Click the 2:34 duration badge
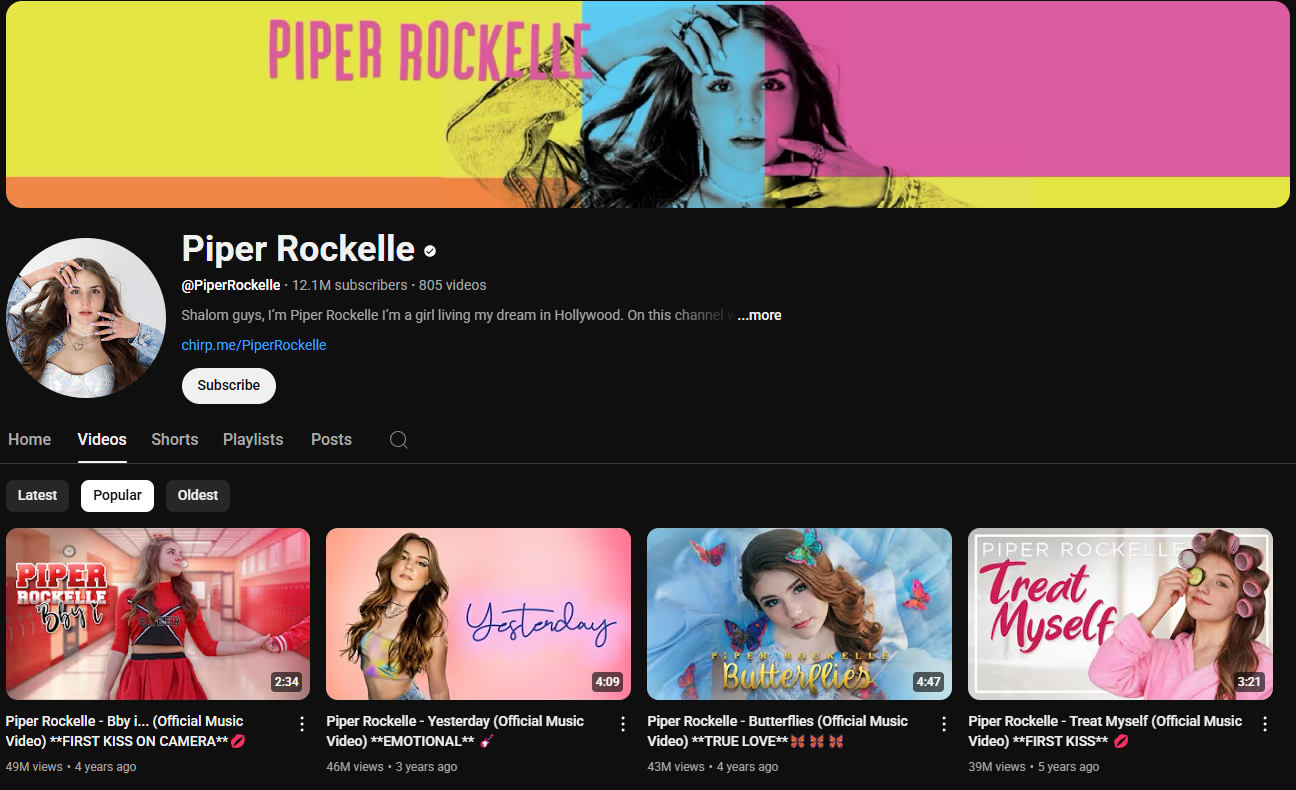Viewport: 1296px width, 790px height. [x=287, y=682]
